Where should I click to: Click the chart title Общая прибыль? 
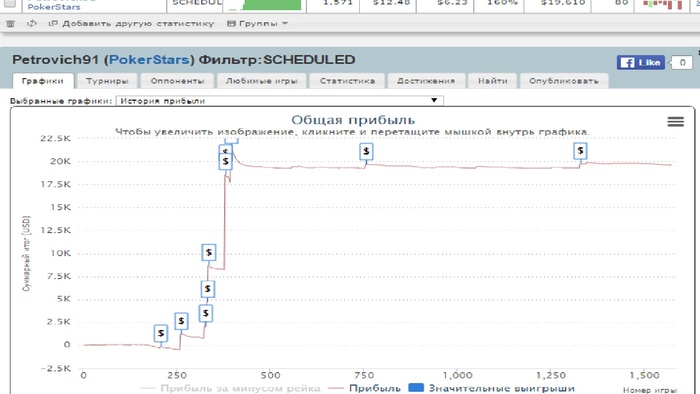coord(353,120)
